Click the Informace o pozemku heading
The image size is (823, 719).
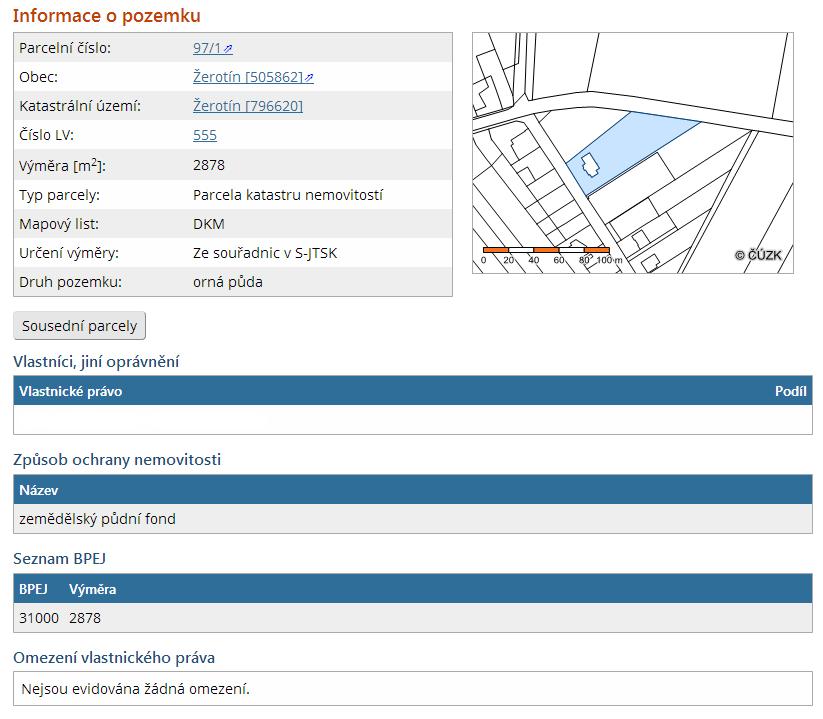pyautogui.click(x=107, y=16)
